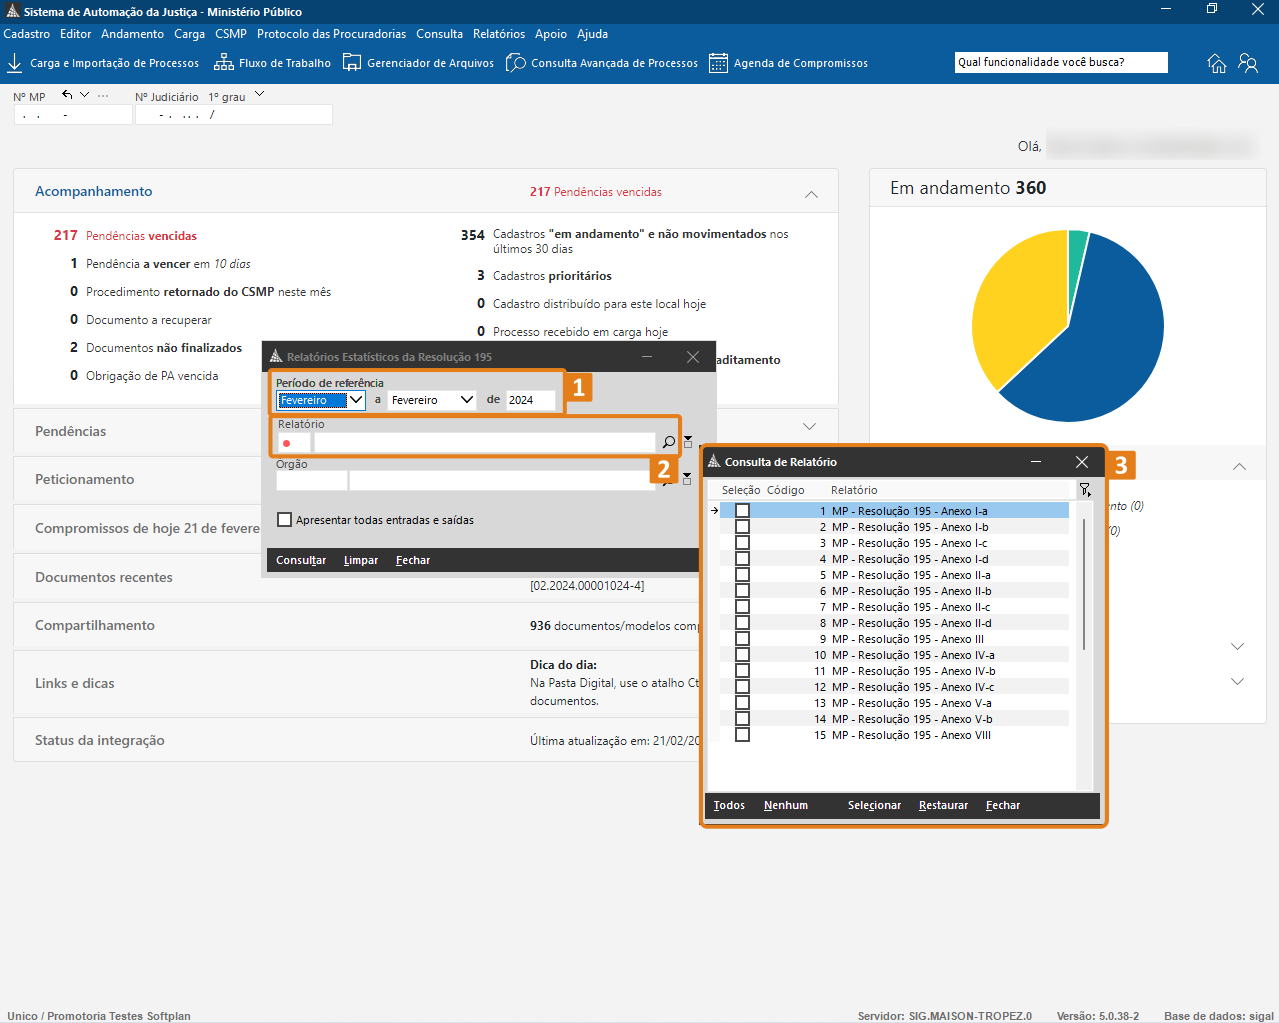Click Limpar to clear the form
The height and width of the screenshot is (1023, 1279).
tap(361, 560)
